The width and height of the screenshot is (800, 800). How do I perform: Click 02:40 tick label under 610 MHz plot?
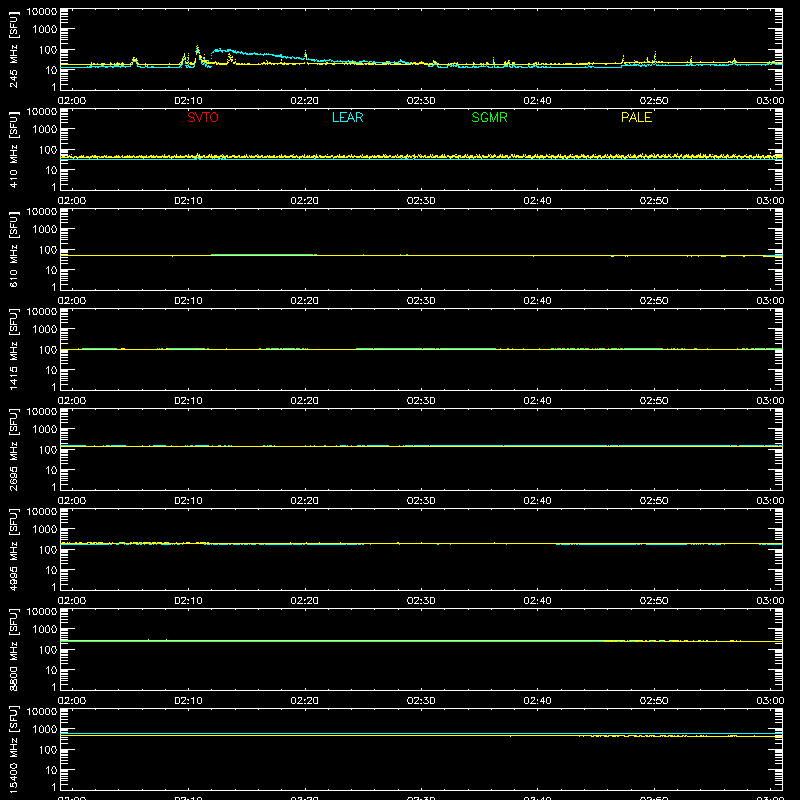tap(537, 301)
